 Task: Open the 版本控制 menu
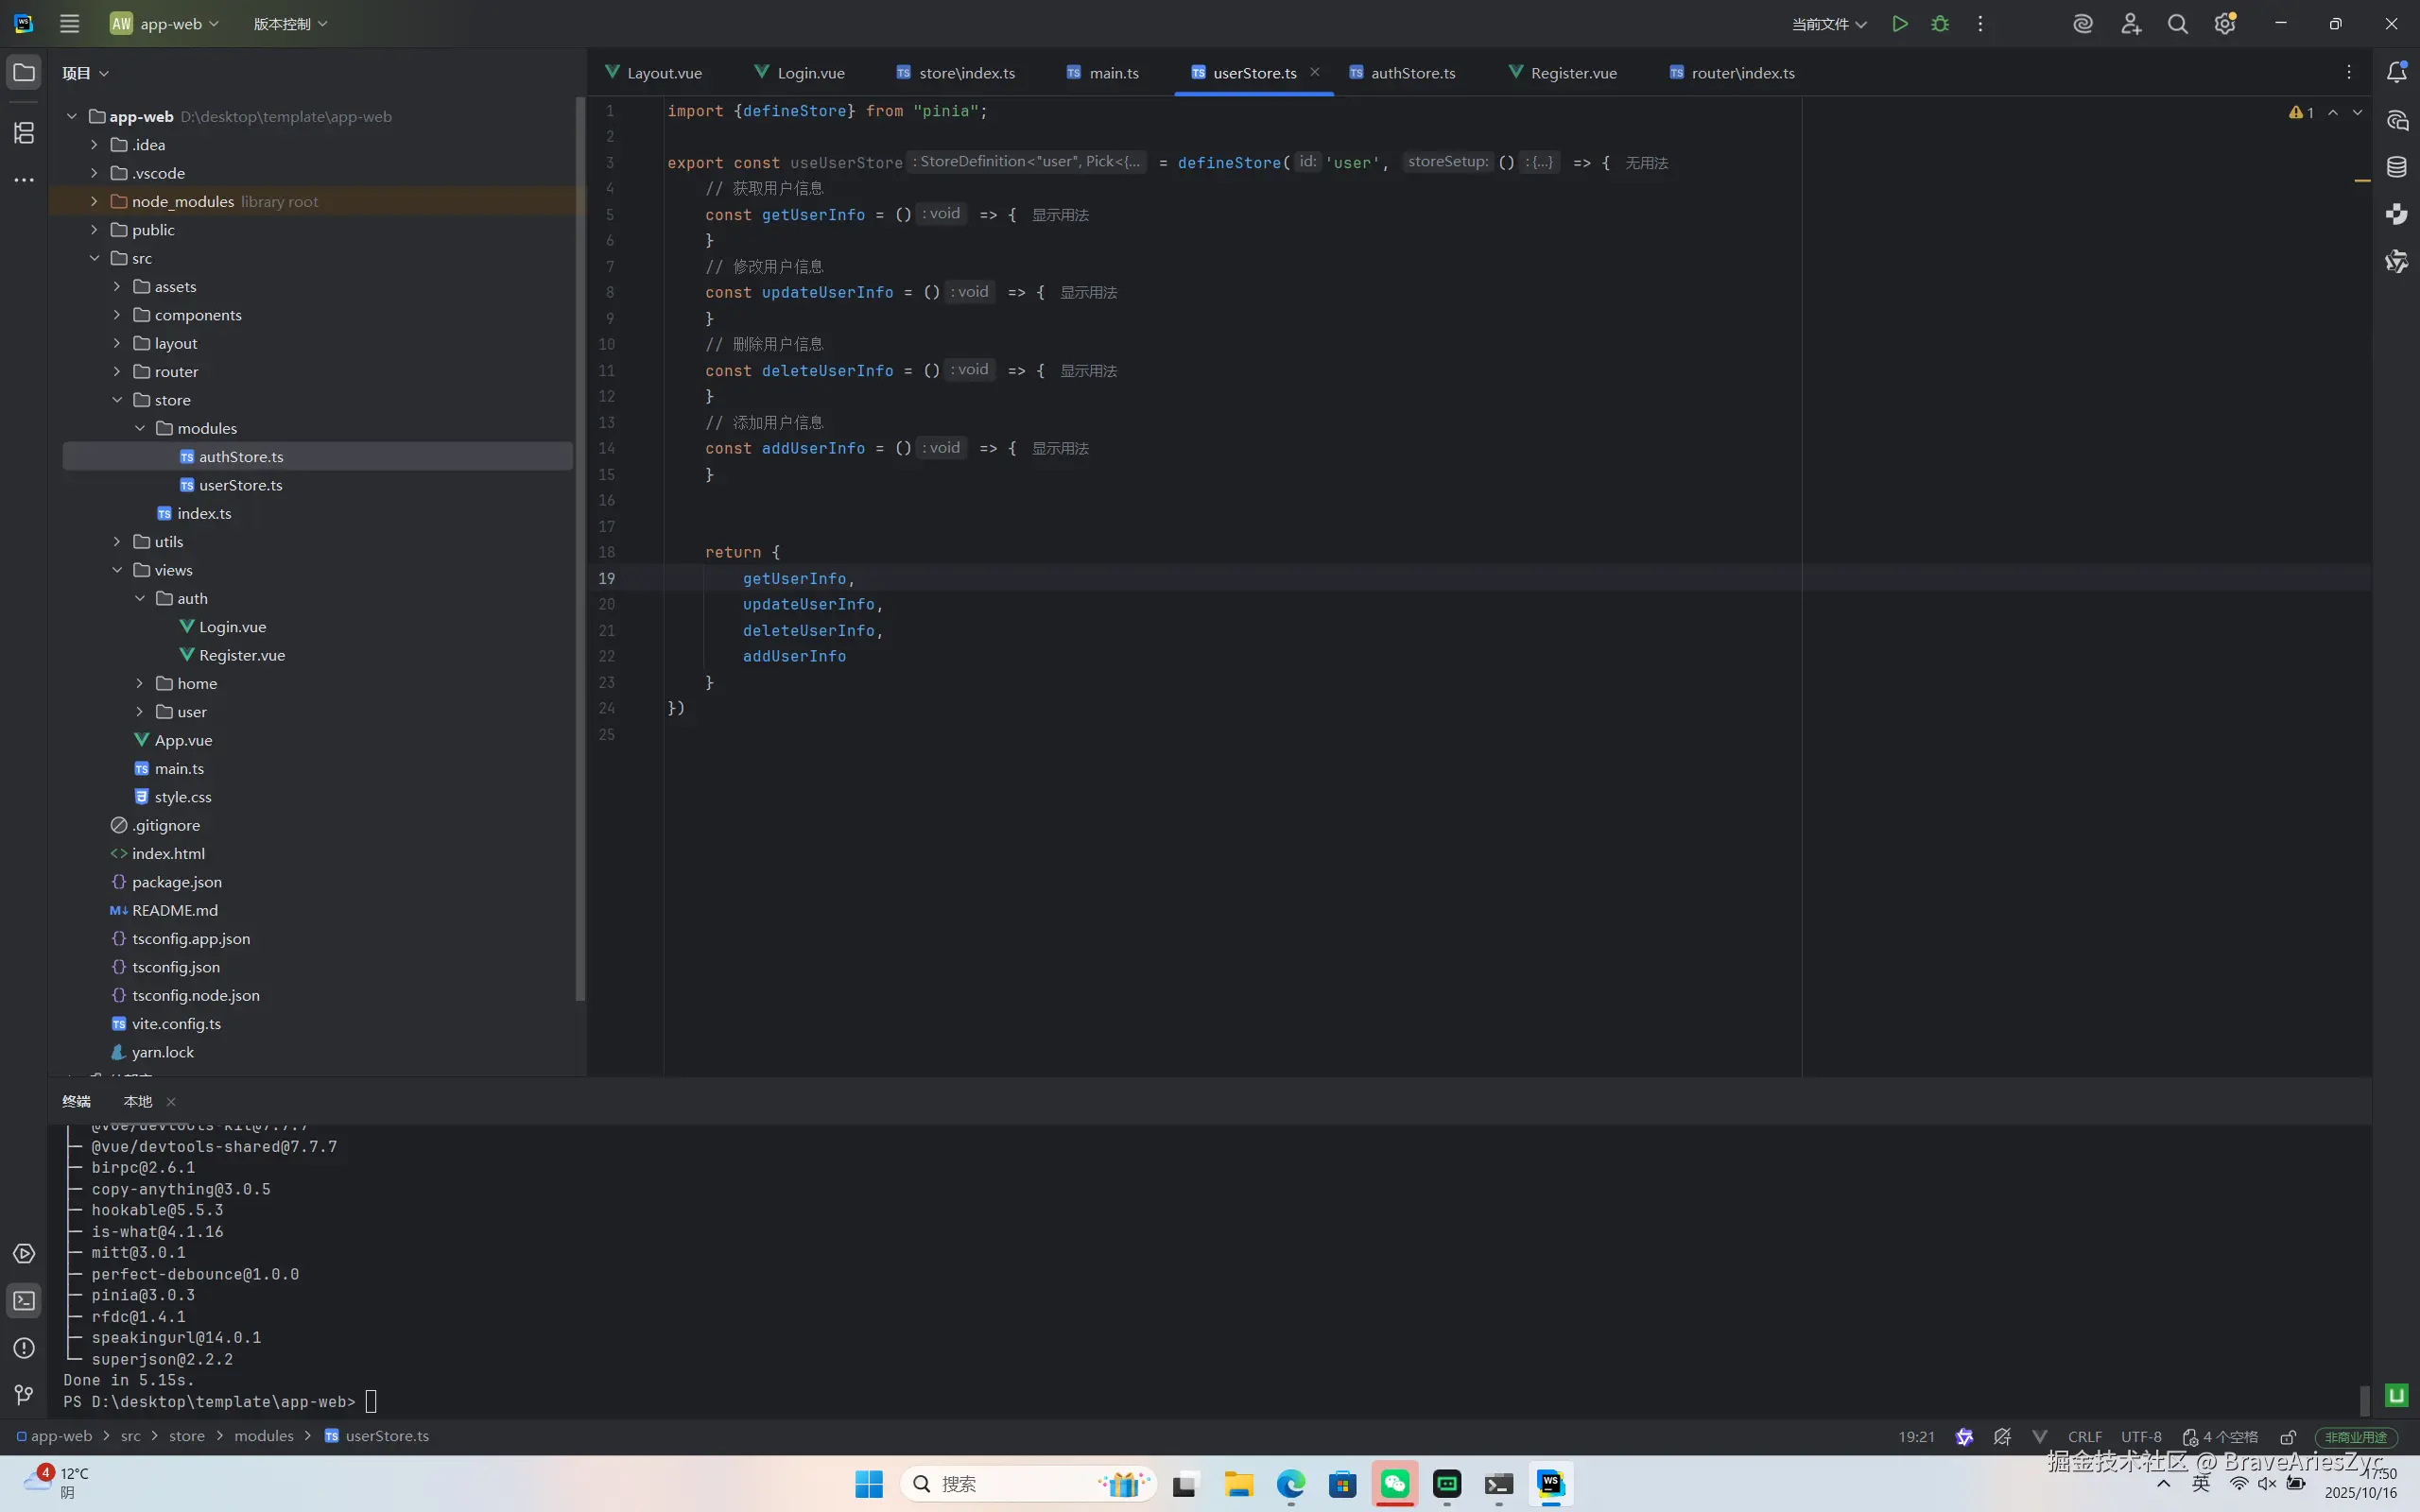(290, 24)
